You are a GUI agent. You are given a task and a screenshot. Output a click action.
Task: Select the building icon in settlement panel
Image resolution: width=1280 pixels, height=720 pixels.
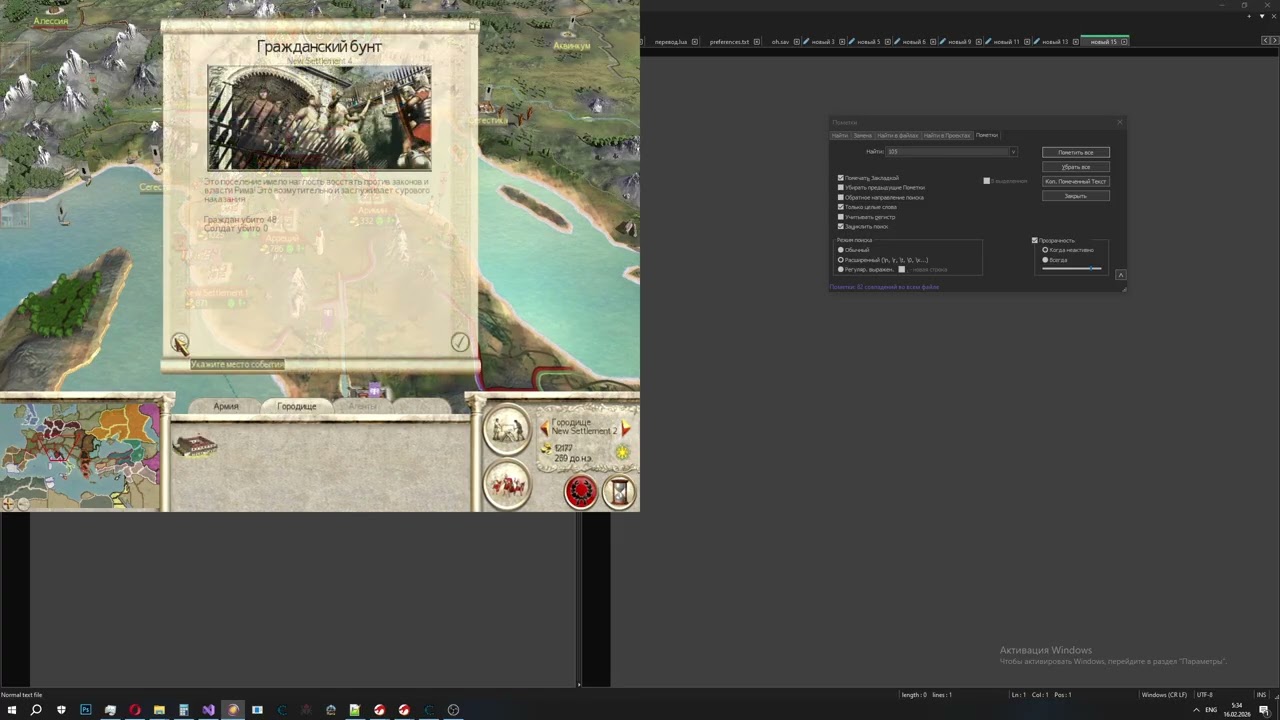pos(195,447)
